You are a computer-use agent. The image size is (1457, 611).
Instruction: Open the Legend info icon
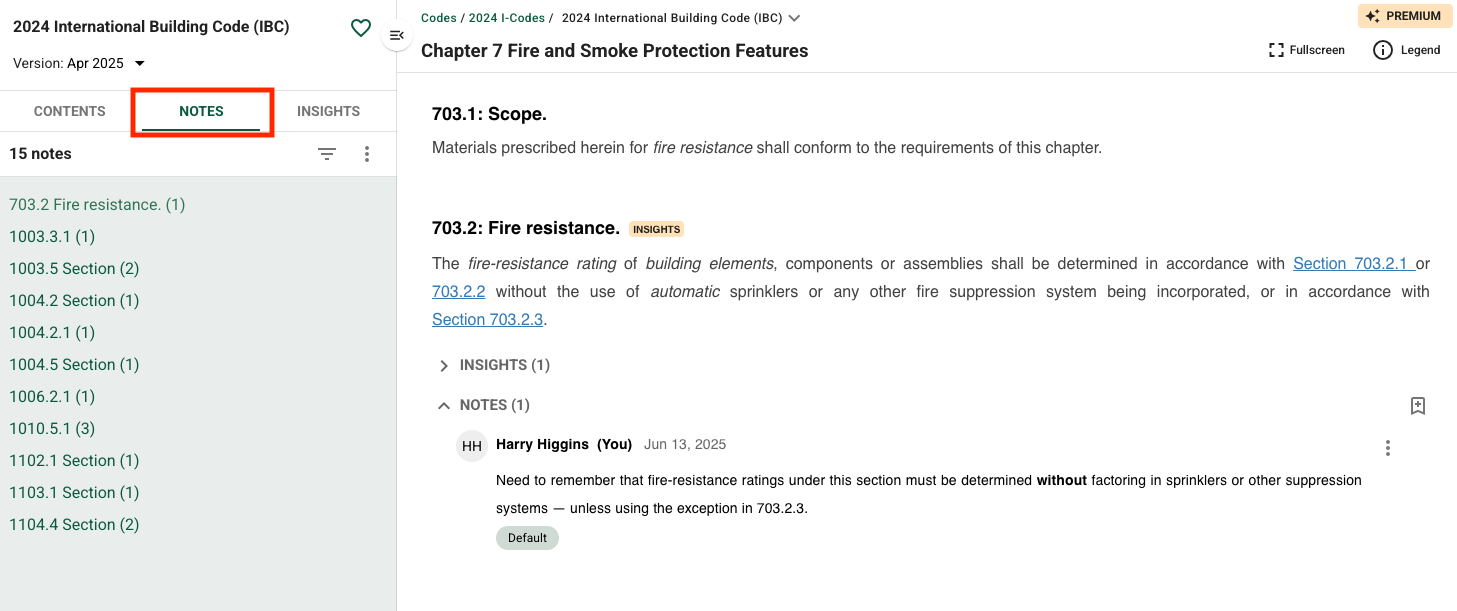[1383, 50]
